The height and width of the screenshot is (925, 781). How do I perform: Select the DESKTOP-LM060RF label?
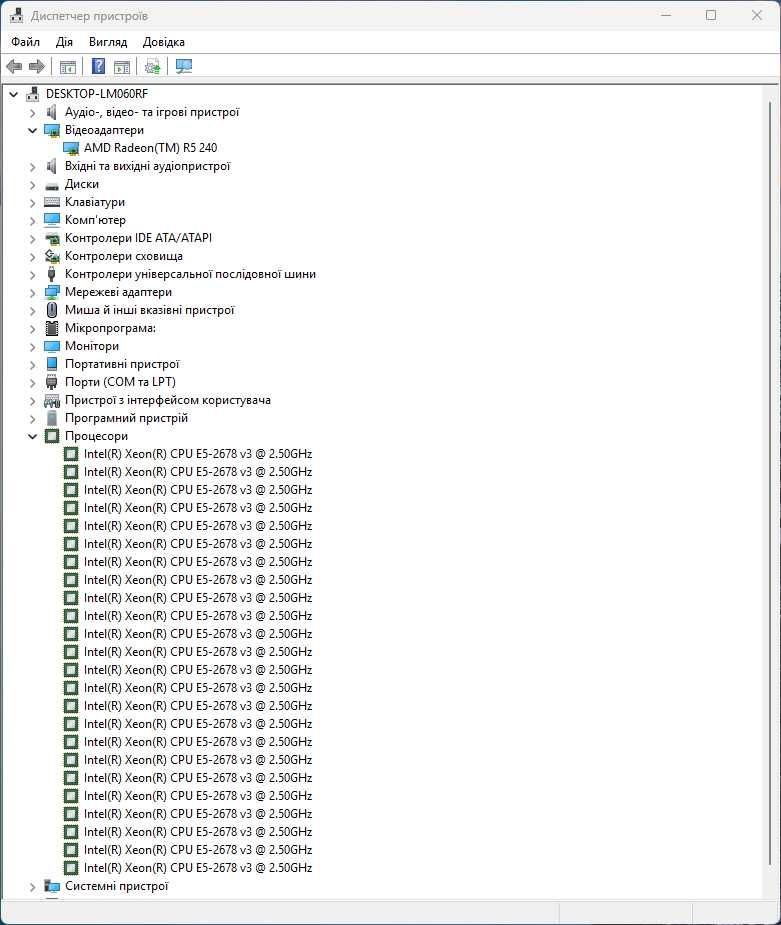[x=97, y=94]
